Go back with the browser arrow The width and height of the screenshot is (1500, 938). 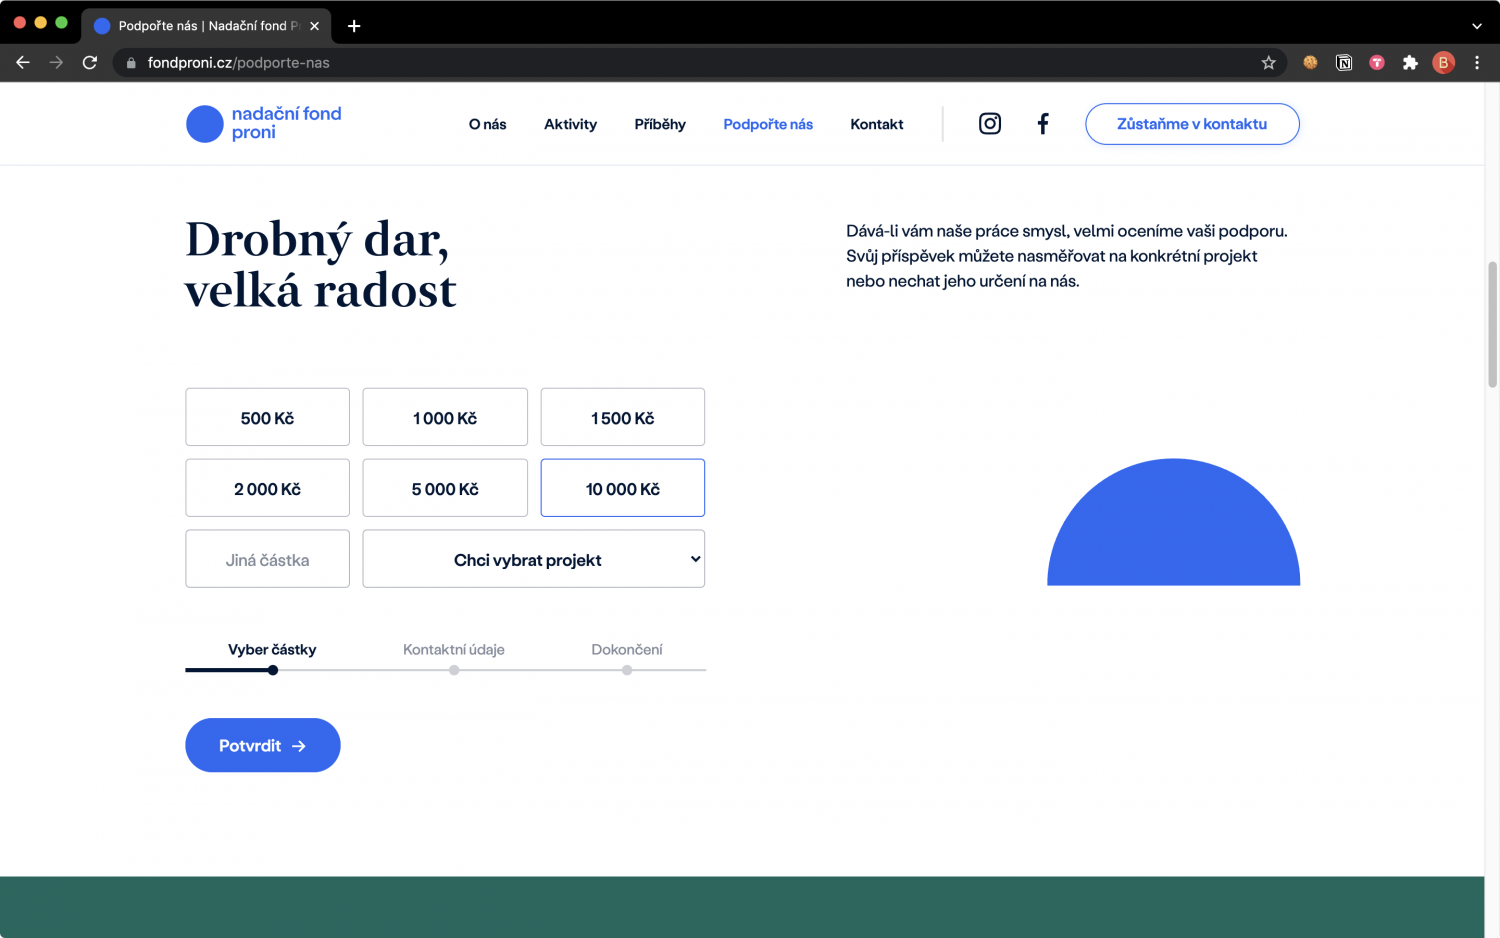pyautogui.click(x=23, y=63)
